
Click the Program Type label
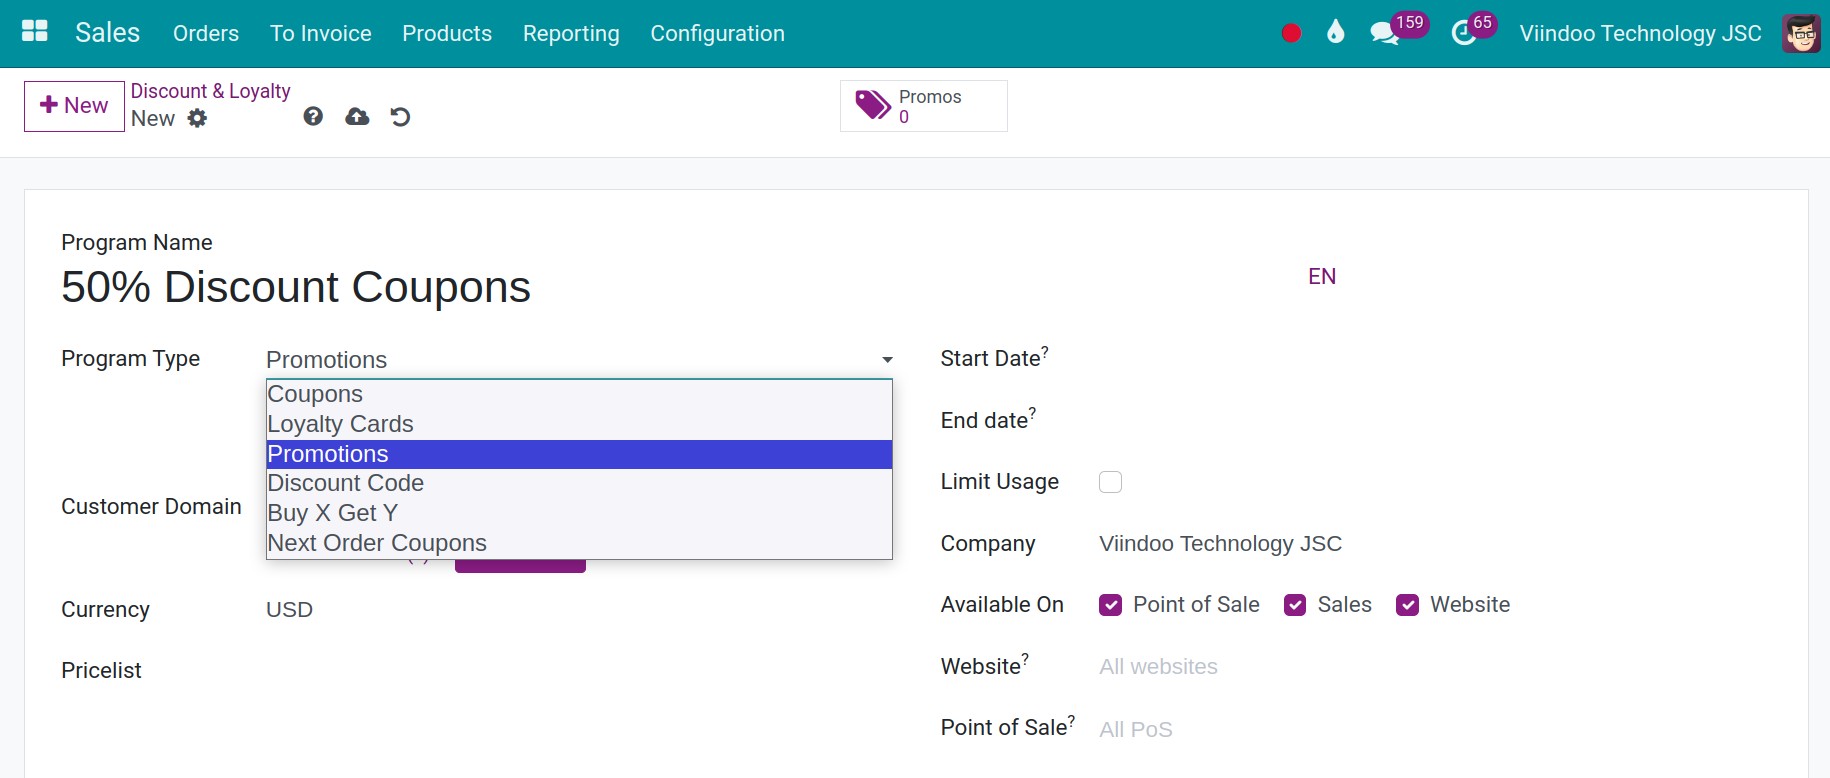point(130,359)
